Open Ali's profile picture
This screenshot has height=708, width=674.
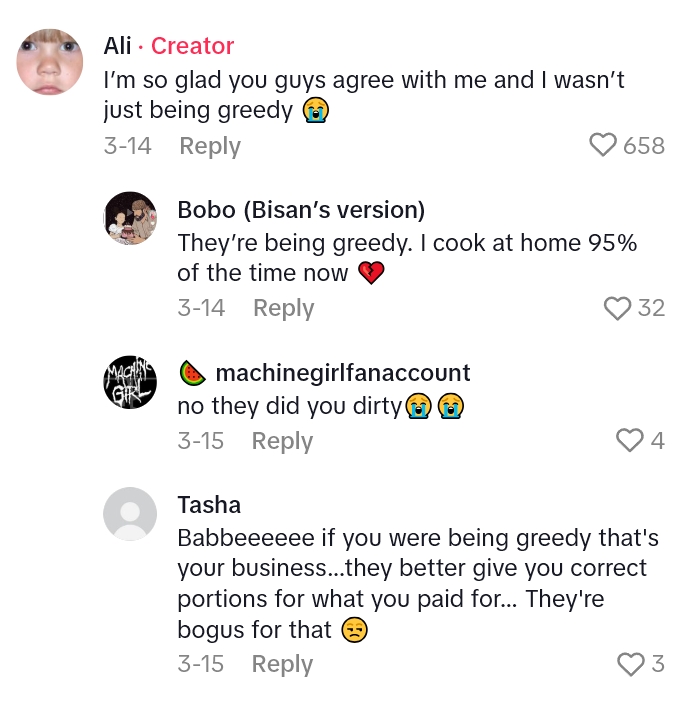[50, 62]
